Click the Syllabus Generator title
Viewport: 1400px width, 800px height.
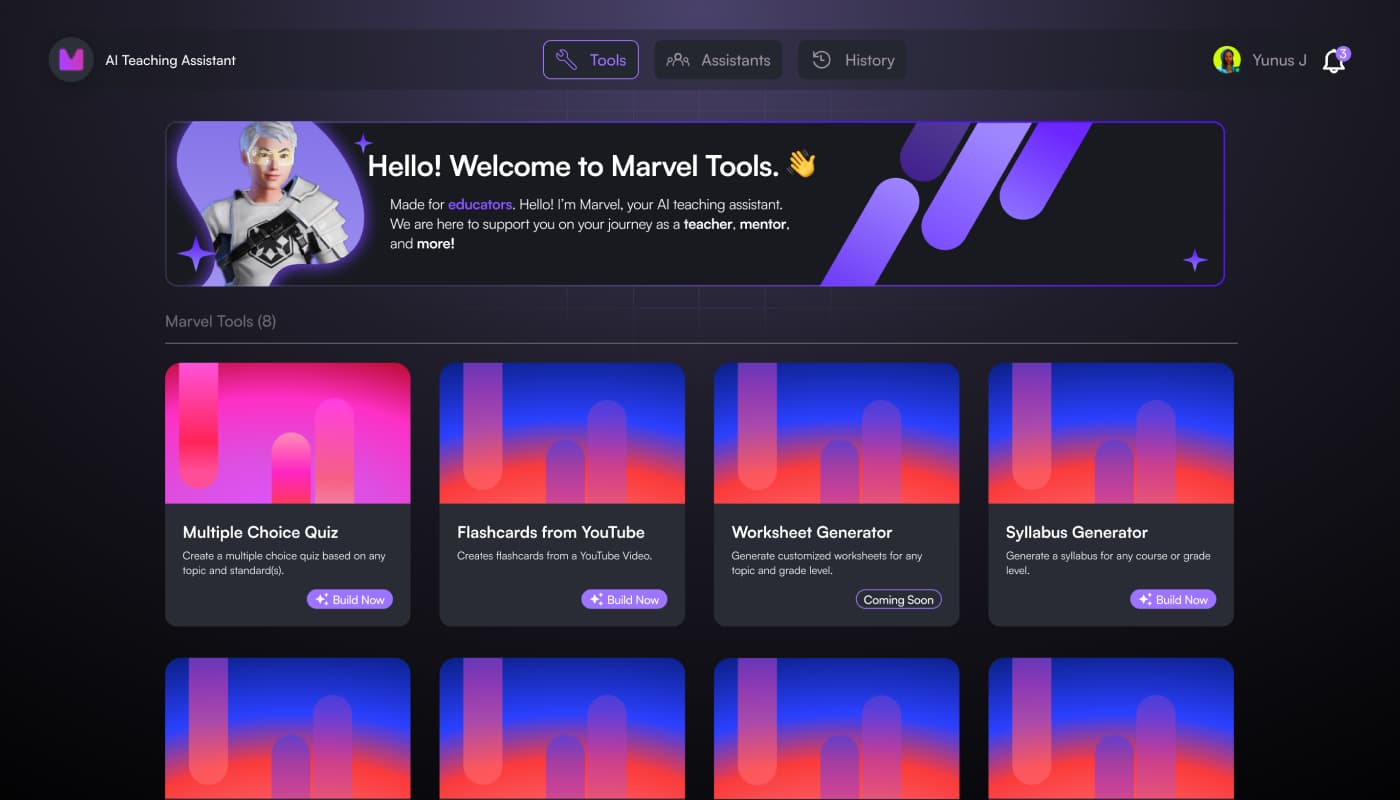click(1077, 532)
